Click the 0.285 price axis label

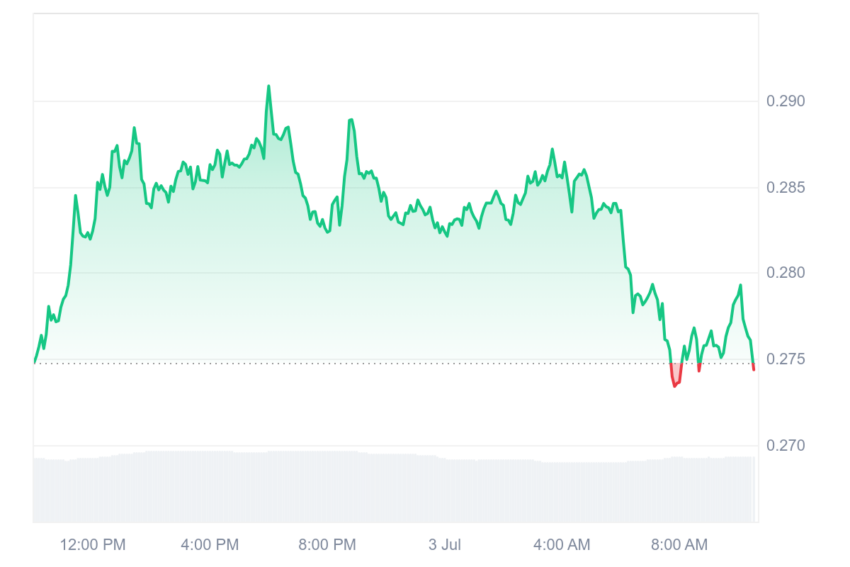[785, 188]
